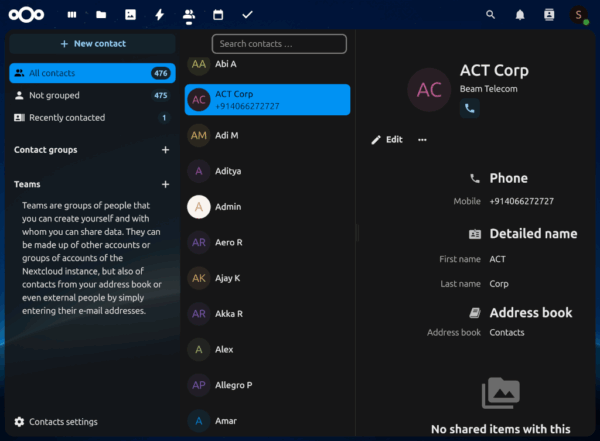Select the All contacts group
The image size is (600, 441).
pos(93,73)
